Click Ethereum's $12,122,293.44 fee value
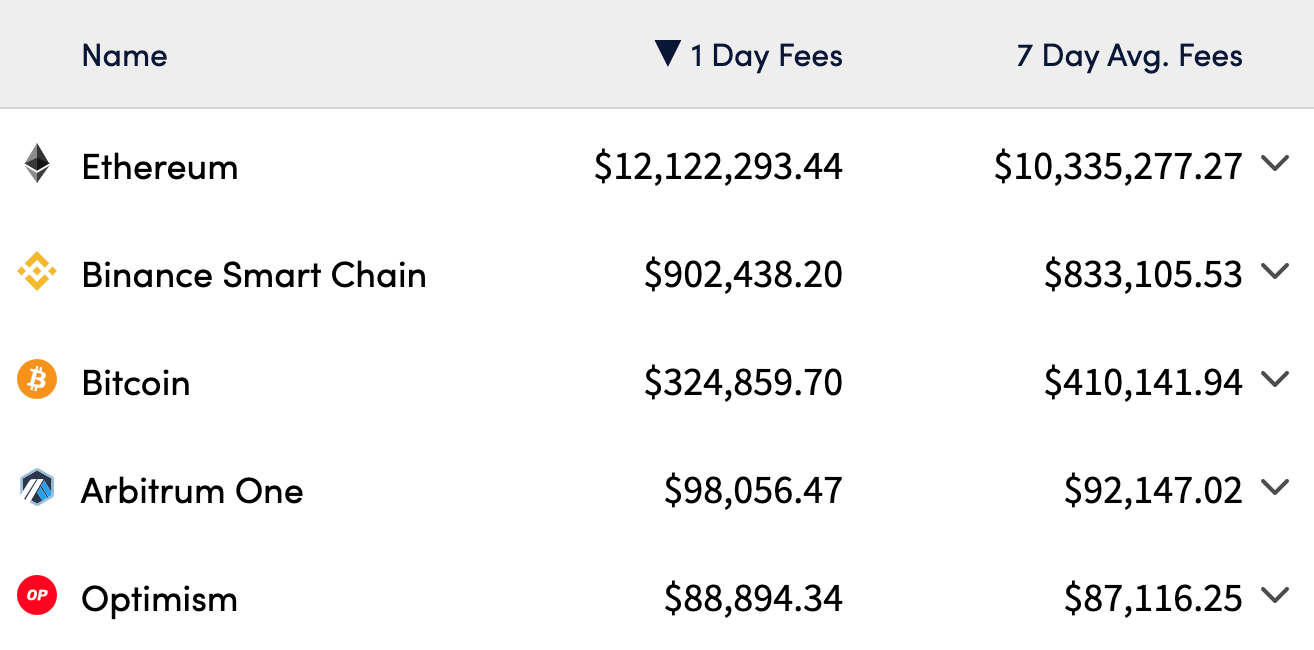 pos(718,167)
